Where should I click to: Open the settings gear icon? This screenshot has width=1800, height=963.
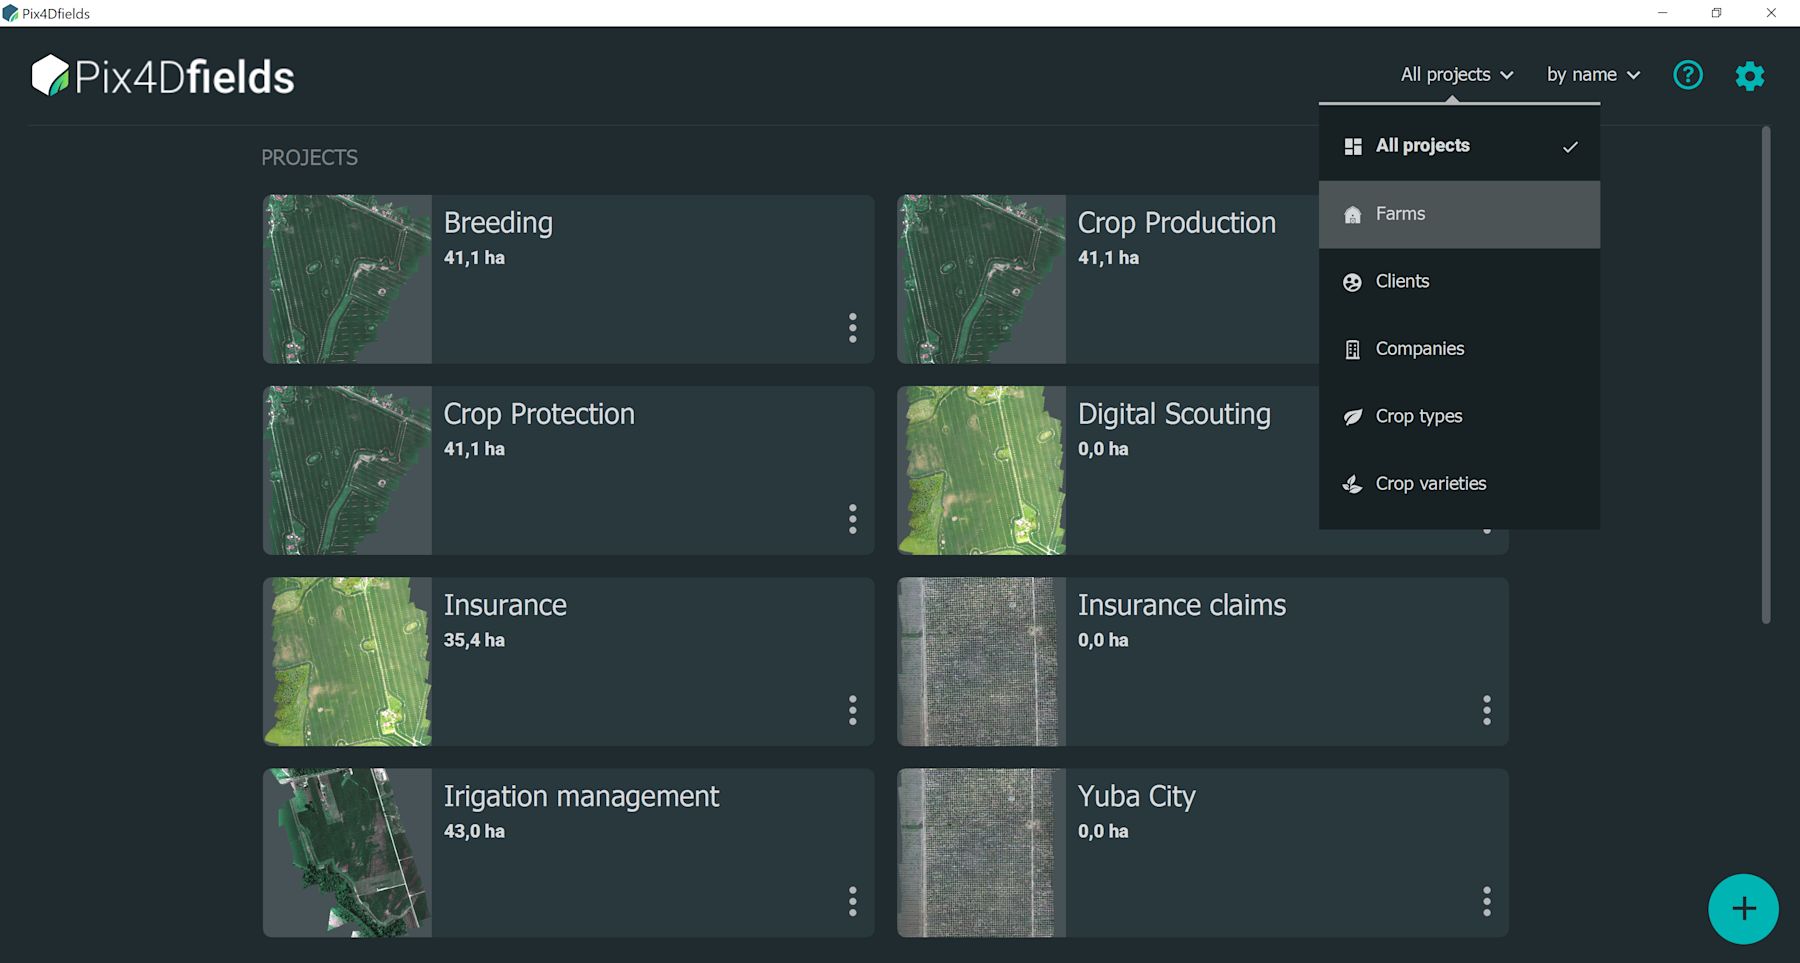pyautogui.click(x=1749, y=75)
